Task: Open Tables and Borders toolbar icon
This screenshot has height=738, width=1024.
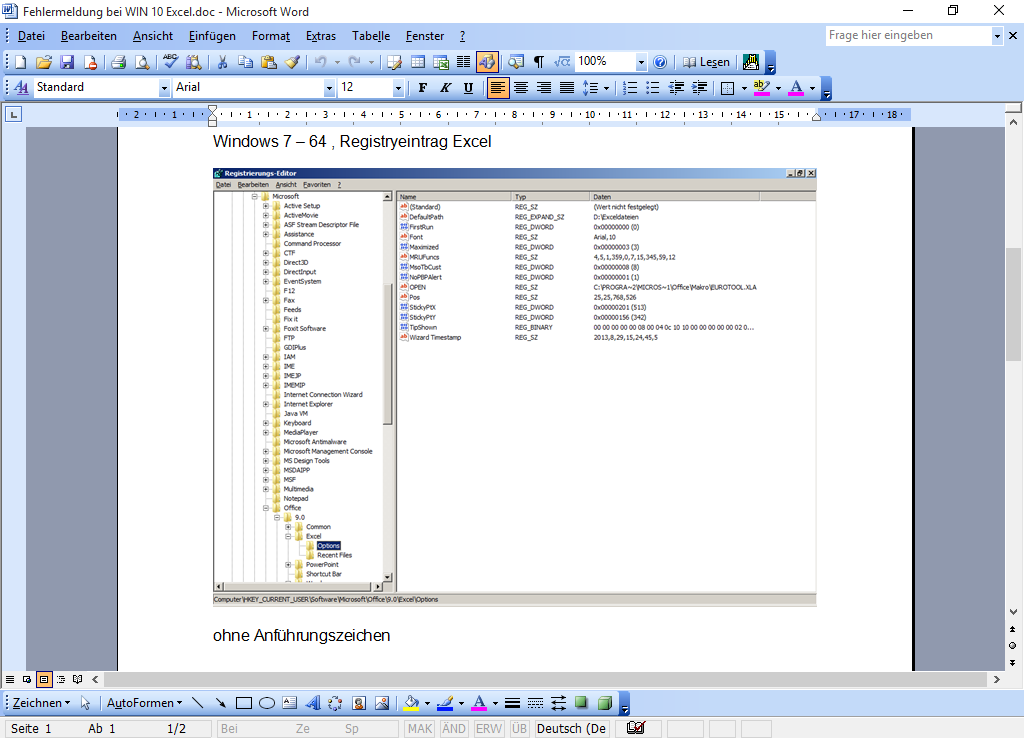Action: coord(394,62)
